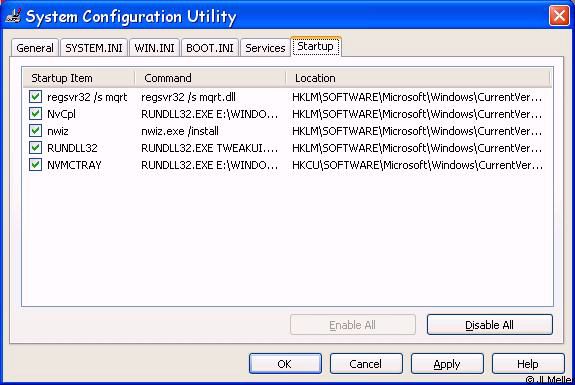
Task: Click the HKLM location cell of RUNDLL32 row
Action: click(417, 148)
